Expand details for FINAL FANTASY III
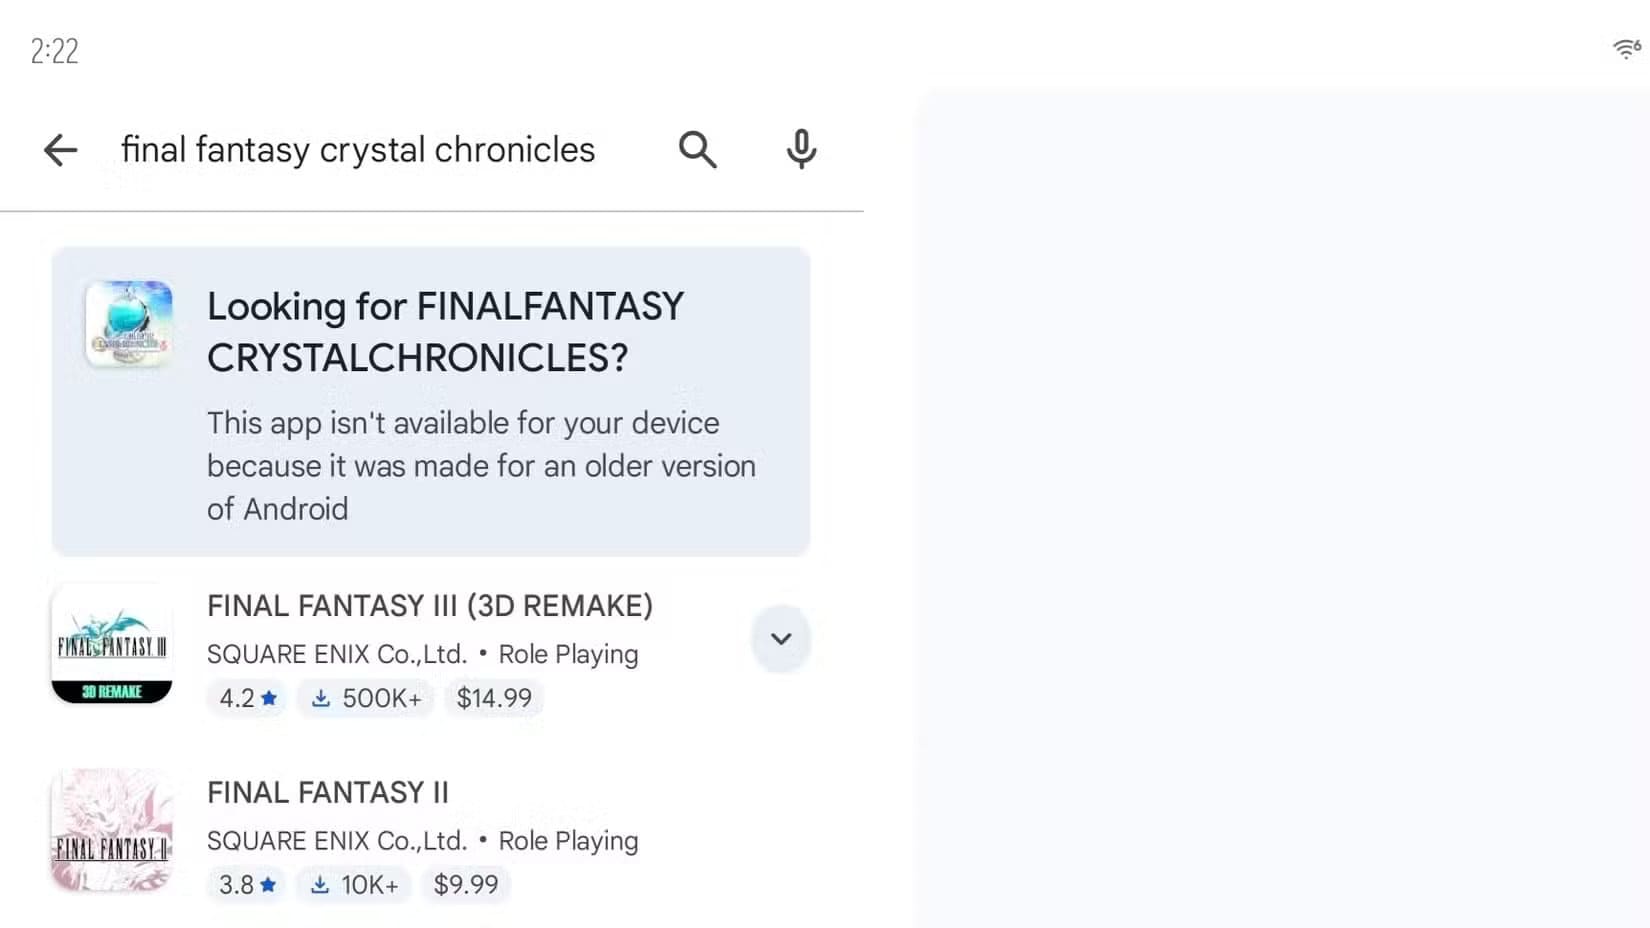Screen dimensions: 1650x928 click(781, 639)
